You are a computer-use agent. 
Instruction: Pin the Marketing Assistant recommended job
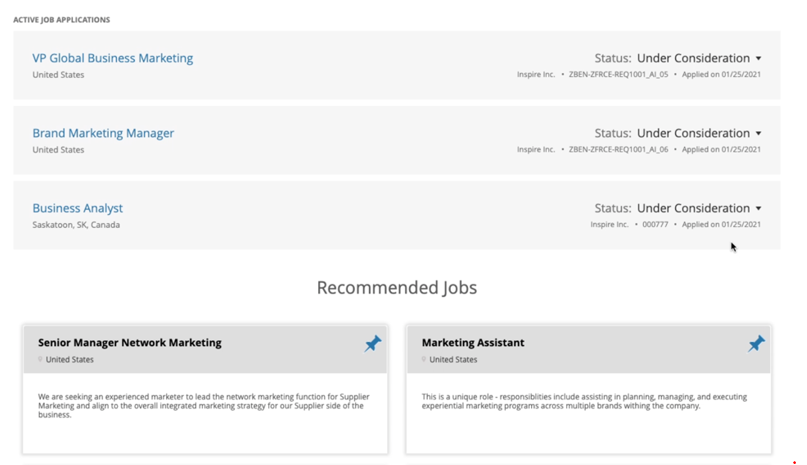click(756, 344)
